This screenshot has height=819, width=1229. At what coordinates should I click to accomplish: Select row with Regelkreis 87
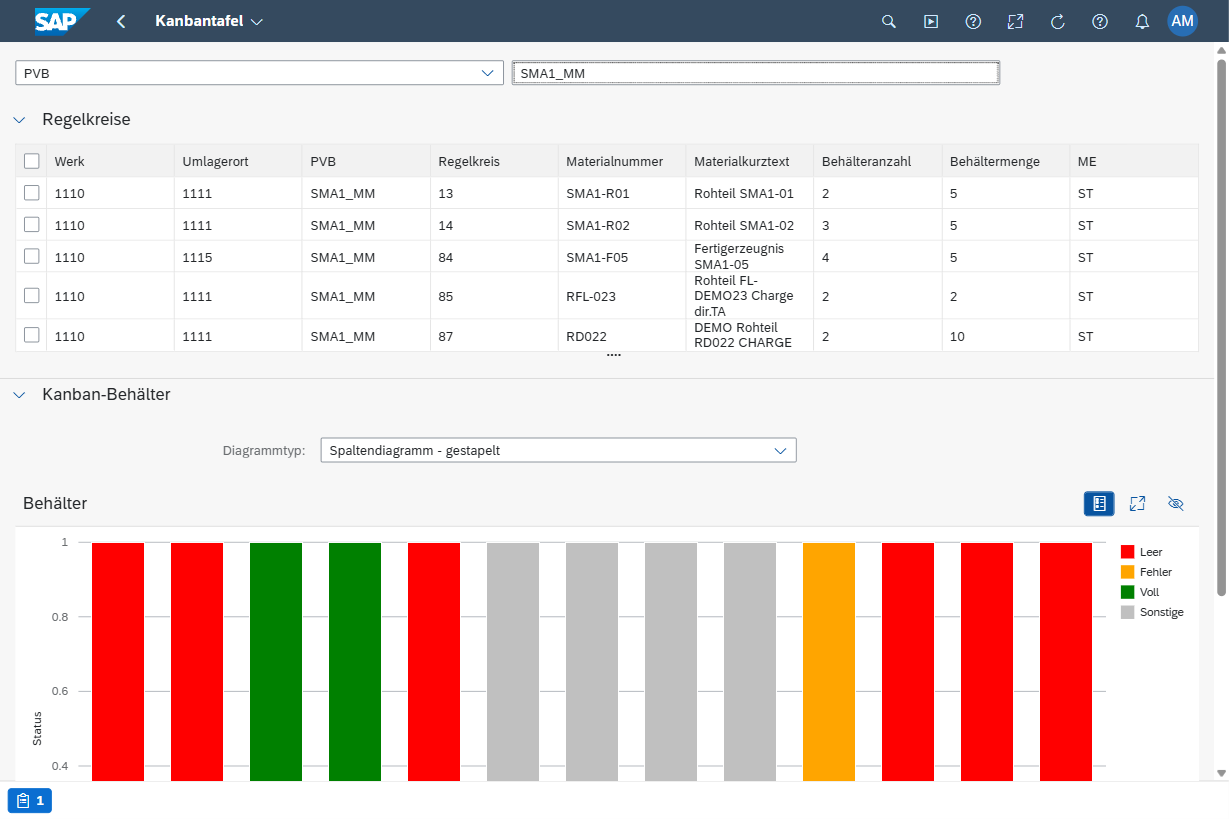pos(32,335)
